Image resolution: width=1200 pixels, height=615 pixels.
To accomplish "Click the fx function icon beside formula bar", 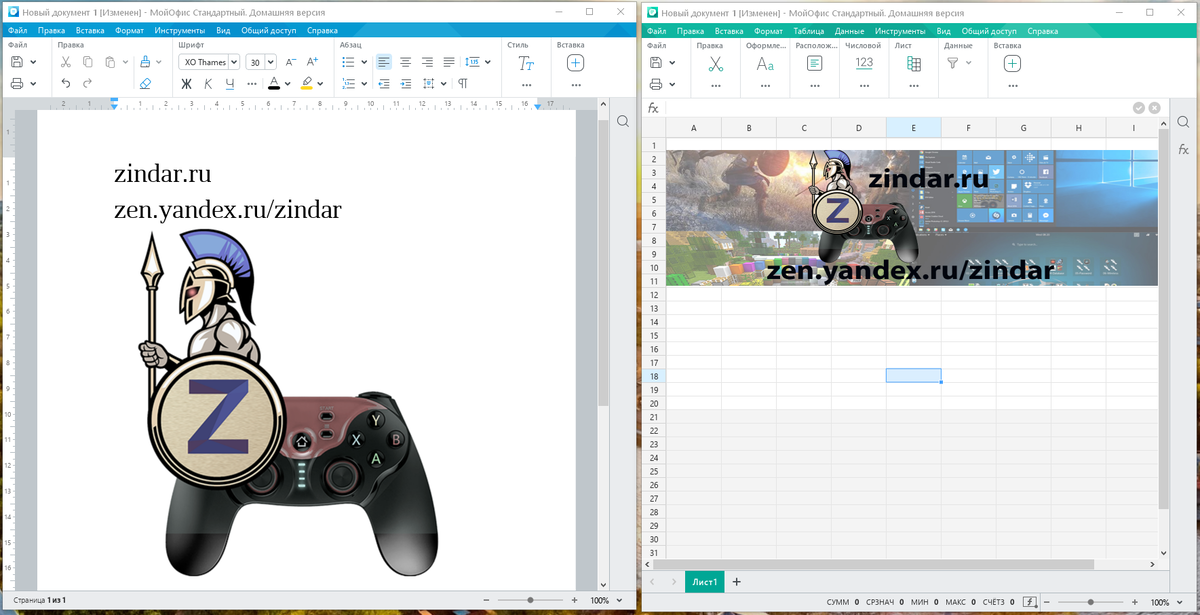I will 654,108.
